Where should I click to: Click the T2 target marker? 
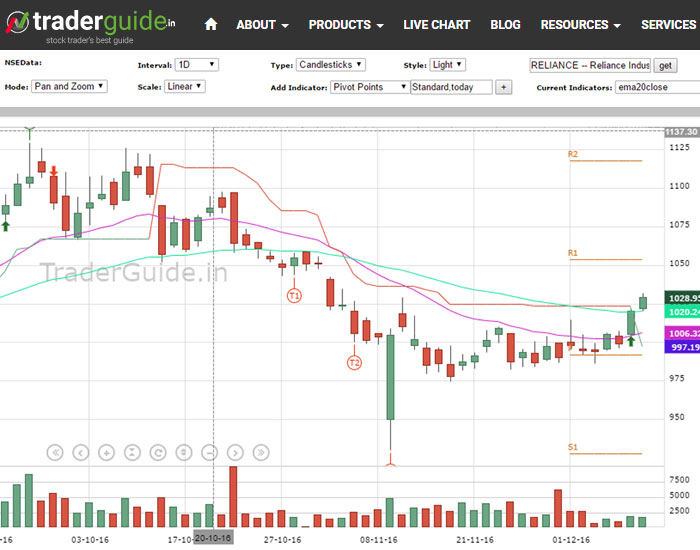pos(354,362)
